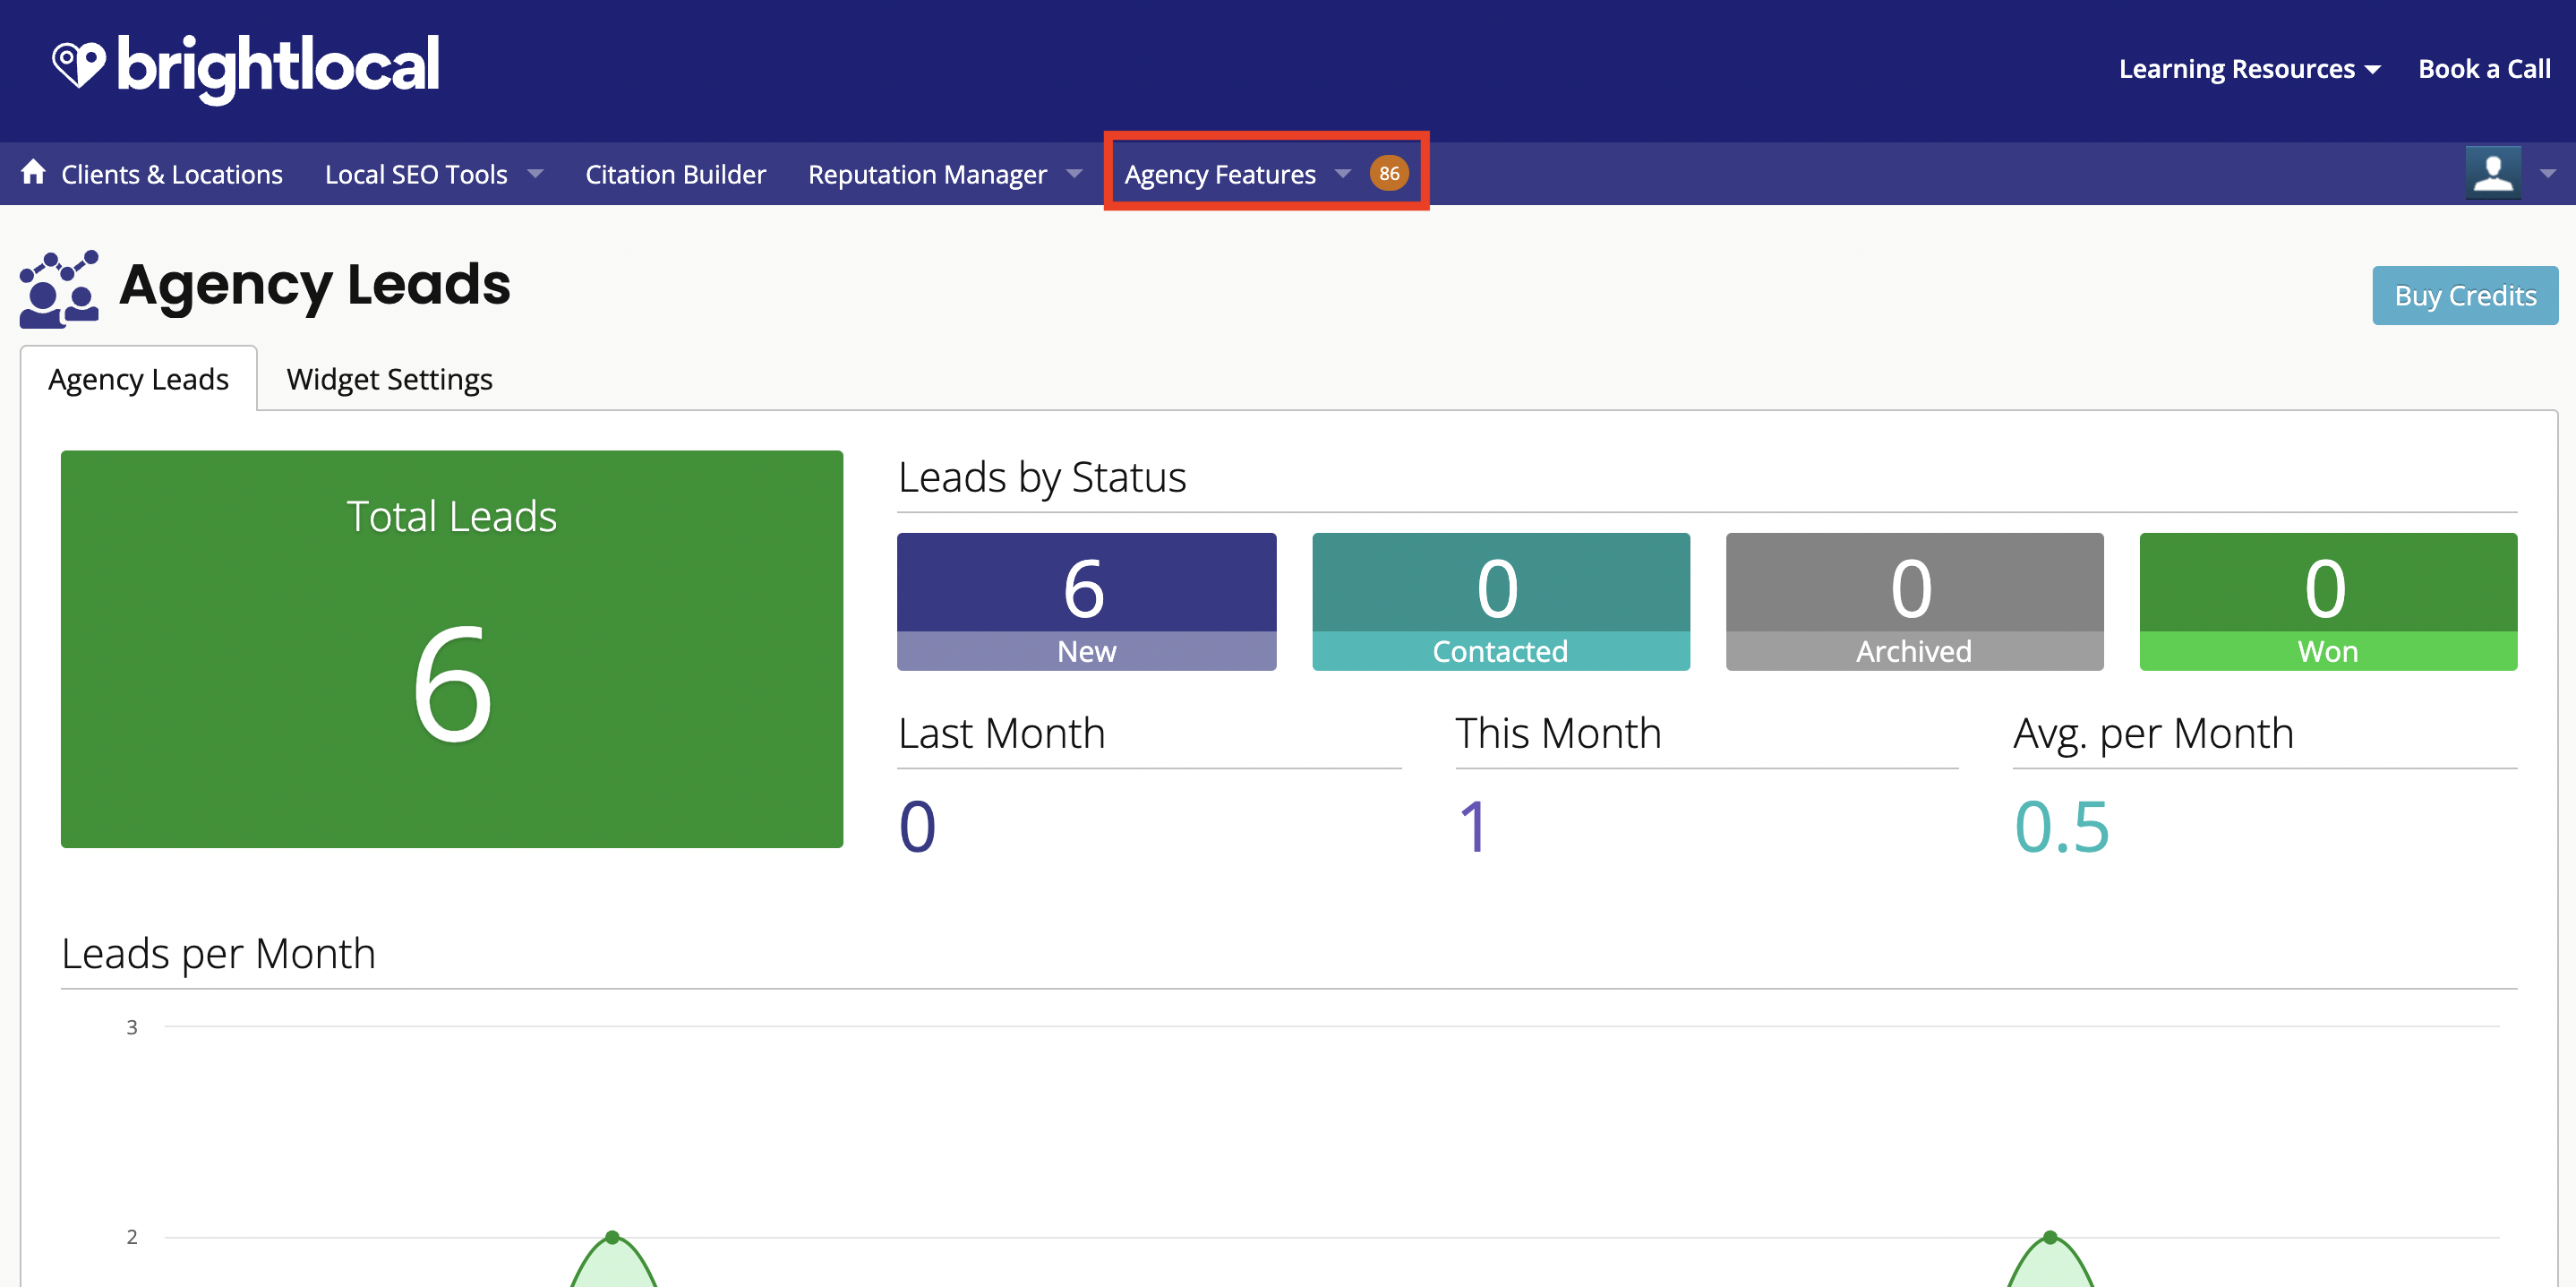Select the Contacted leads status card

tap(1500, 601)
